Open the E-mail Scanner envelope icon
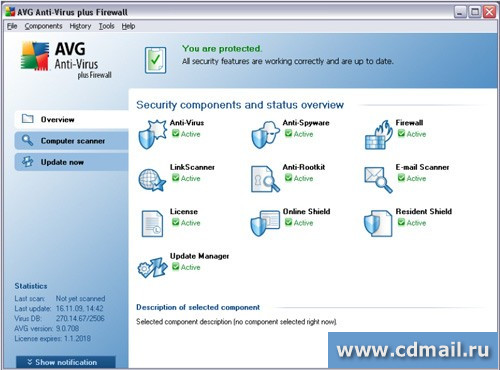The height and width of the screenshot is (370, 500). tap(378, 179)
